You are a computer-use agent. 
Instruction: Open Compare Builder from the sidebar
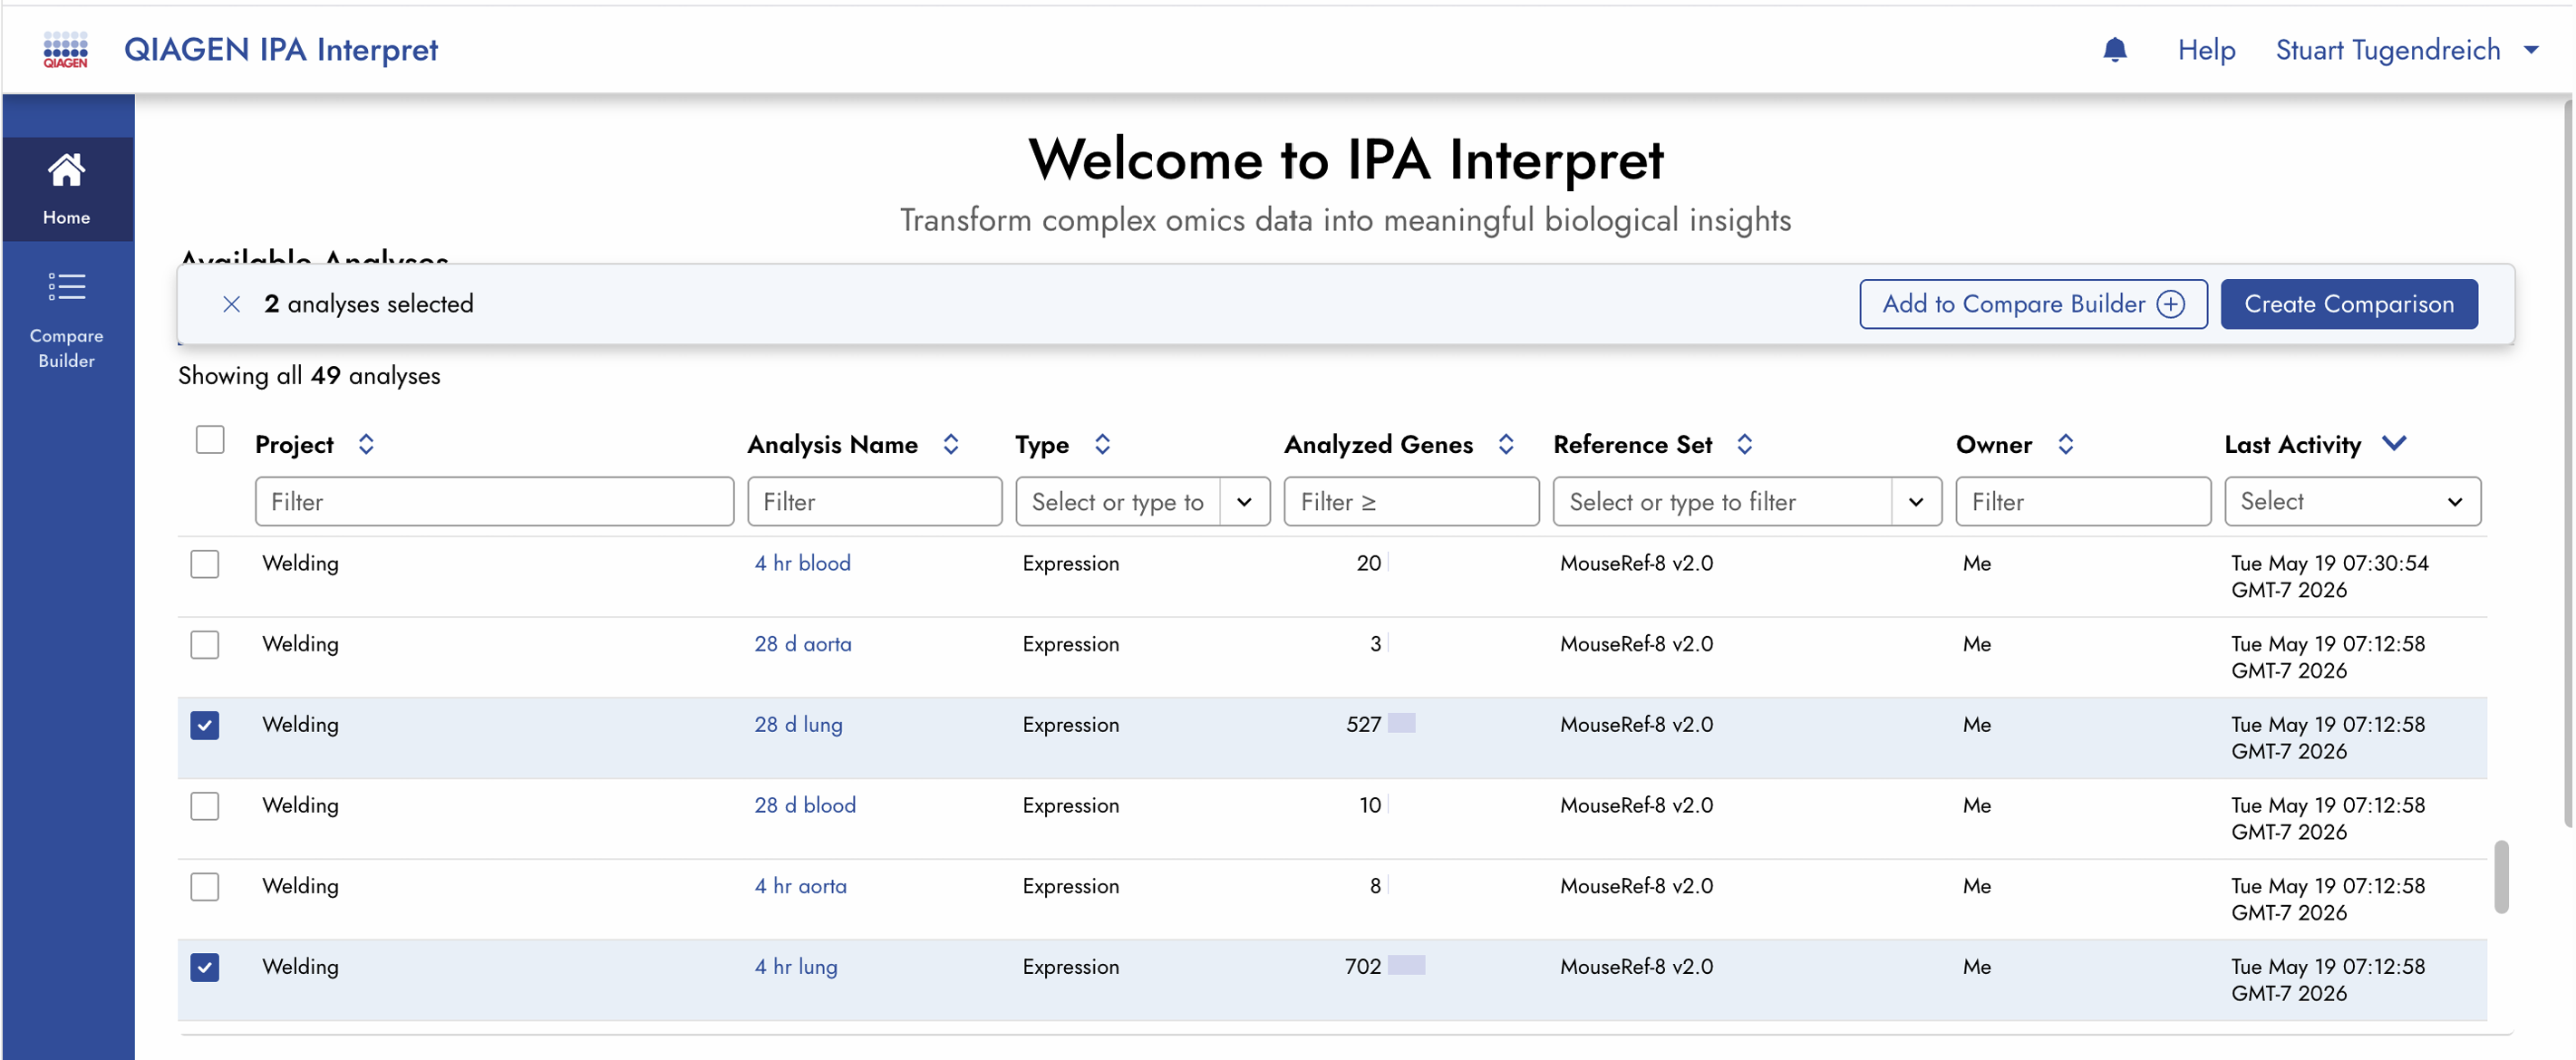(x=67, y=320)
